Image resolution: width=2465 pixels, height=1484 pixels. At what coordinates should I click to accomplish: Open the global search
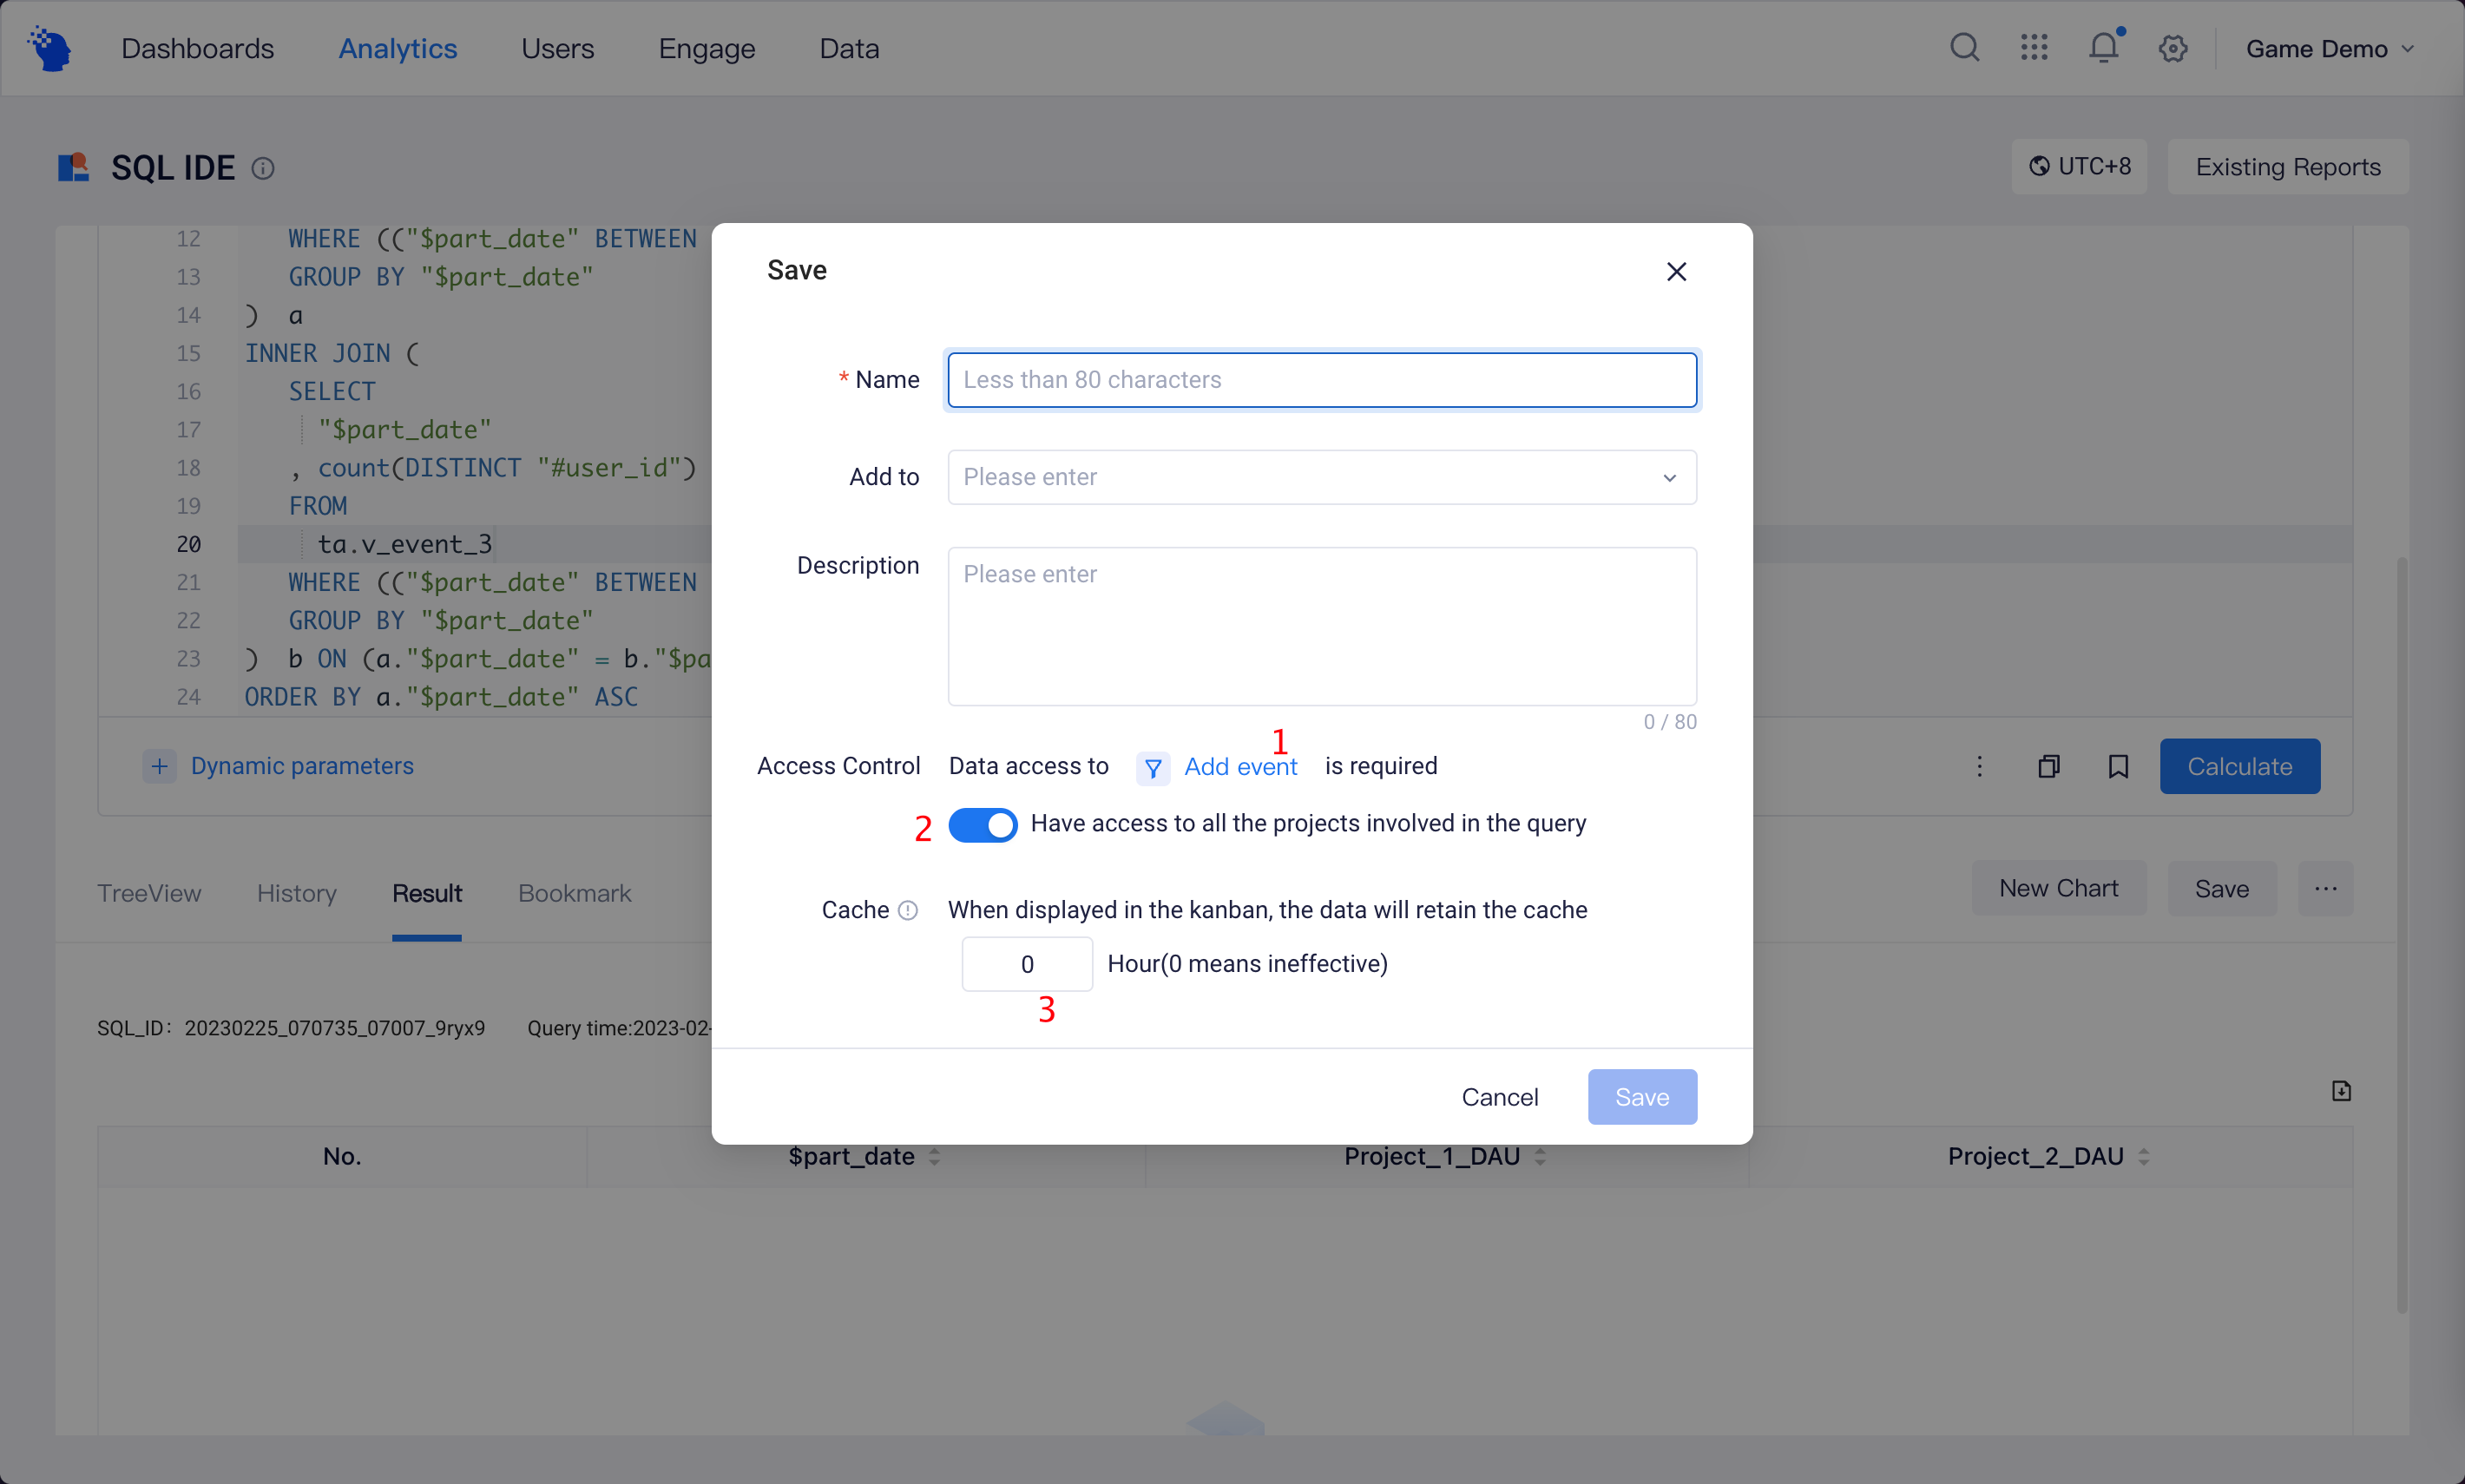coord(1963,47)
